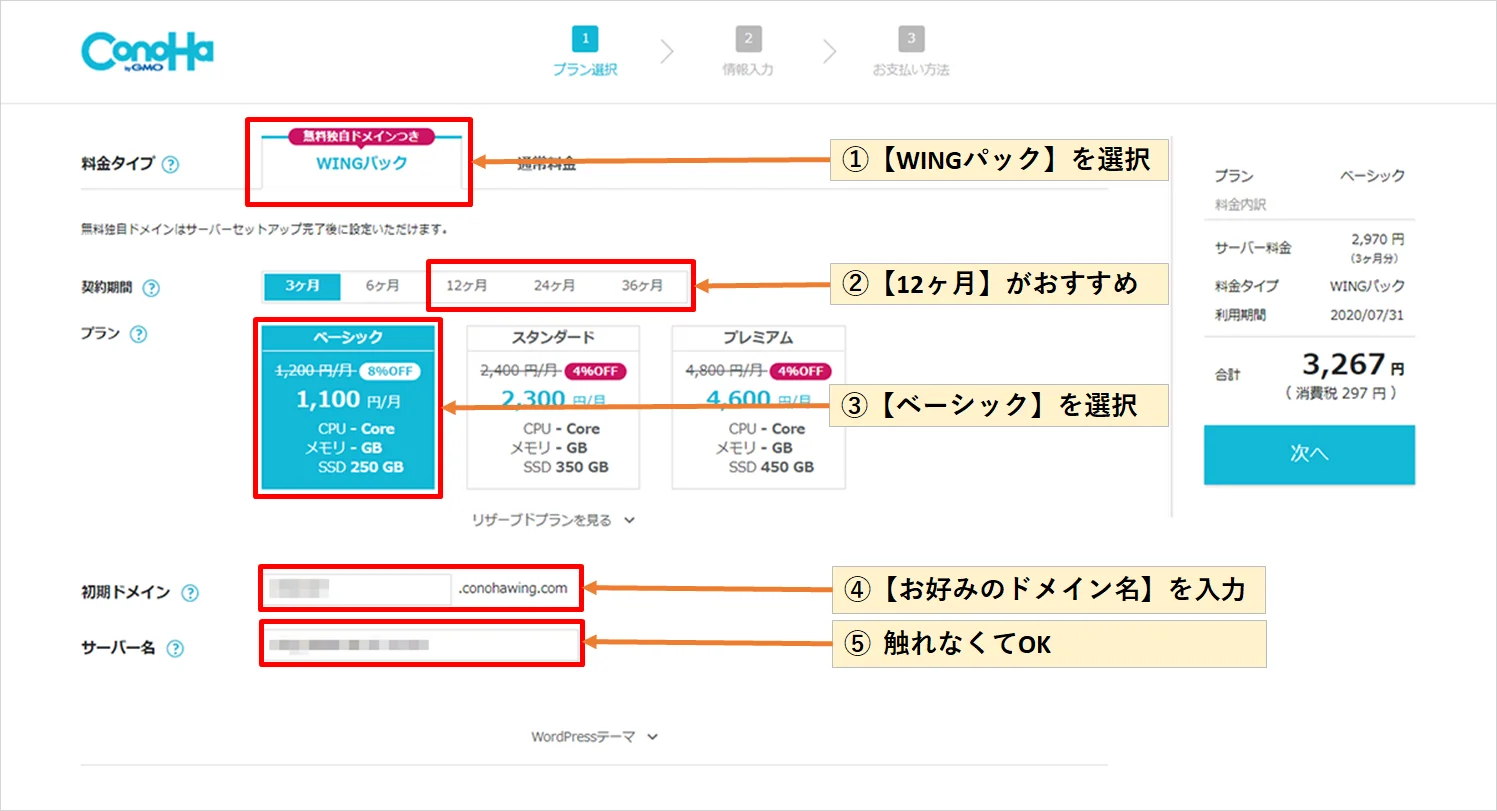
Task: Select the 12ヶ月 contract period
Action: [467, 286]
